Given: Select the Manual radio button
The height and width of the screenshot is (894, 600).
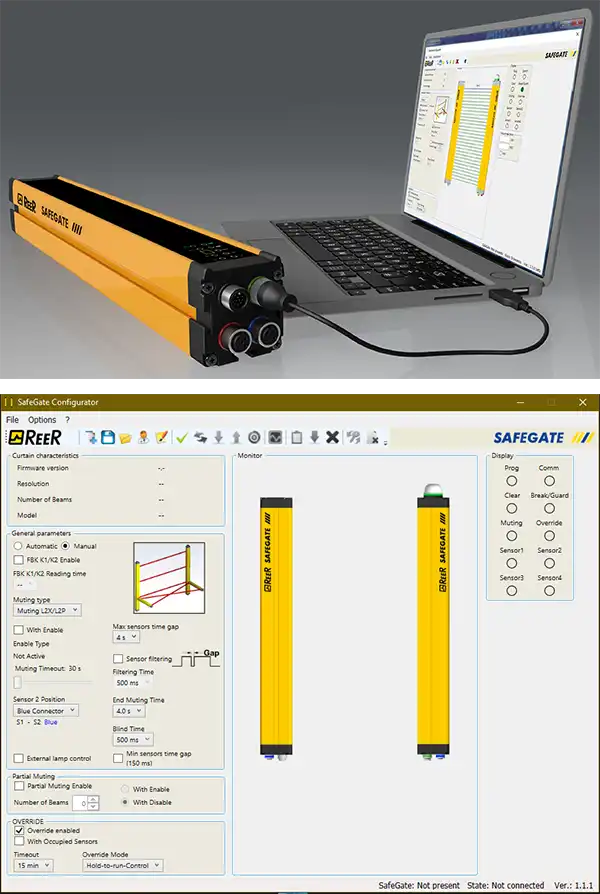Looking at the screenshot, I should tap(65, 546).
